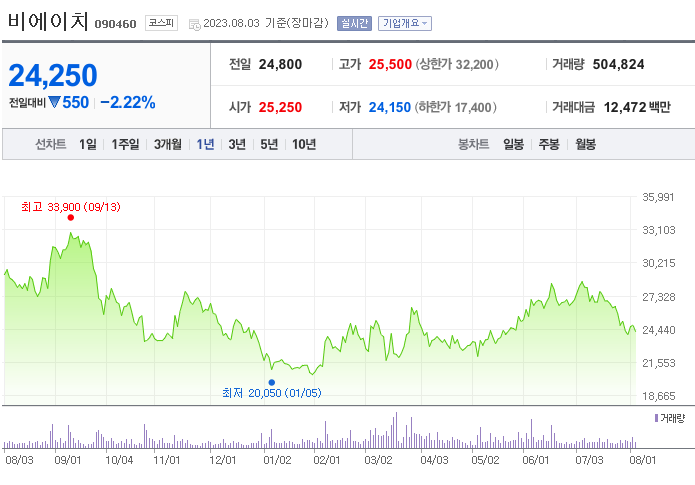Click the red highest-price dot on chart
The width and height of the screenshot is (695, 485).
coord(70,217)
